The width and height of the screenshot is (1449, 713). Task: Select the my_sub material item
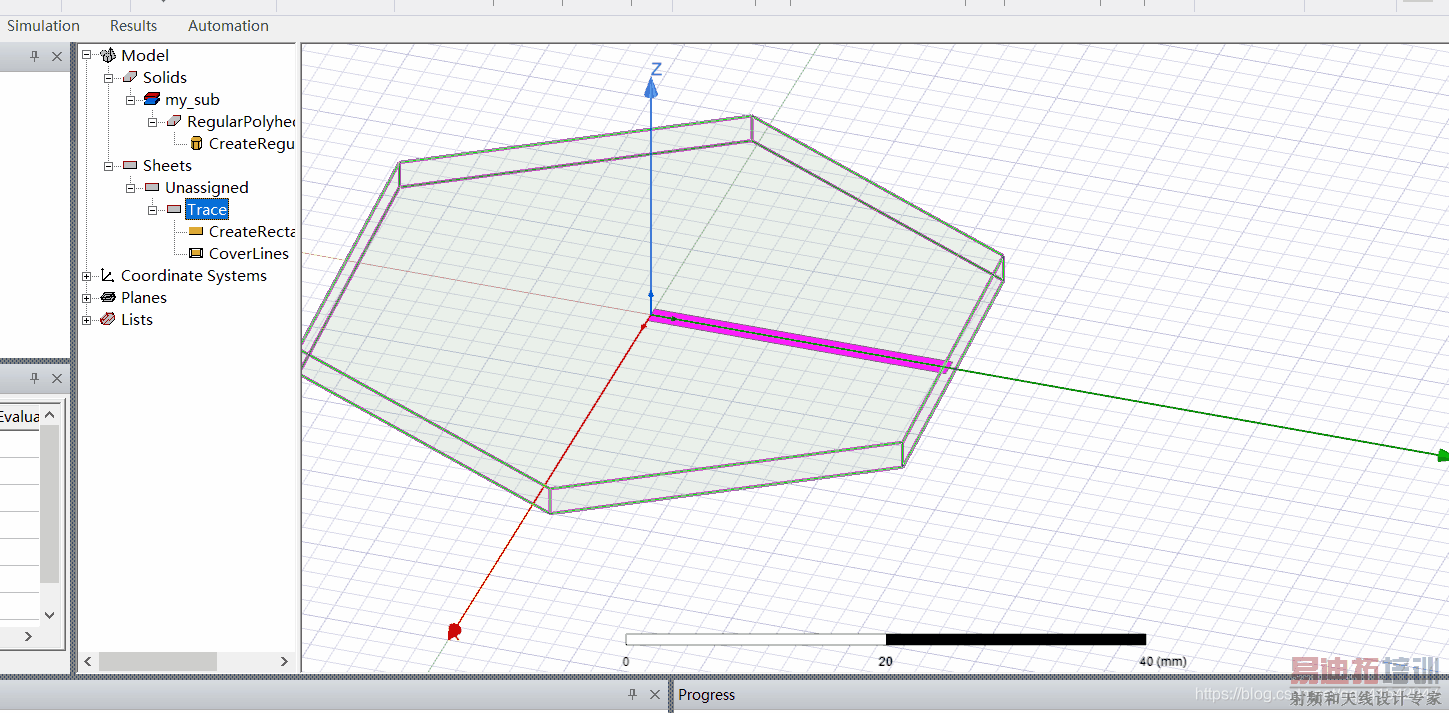click(192, 99)
